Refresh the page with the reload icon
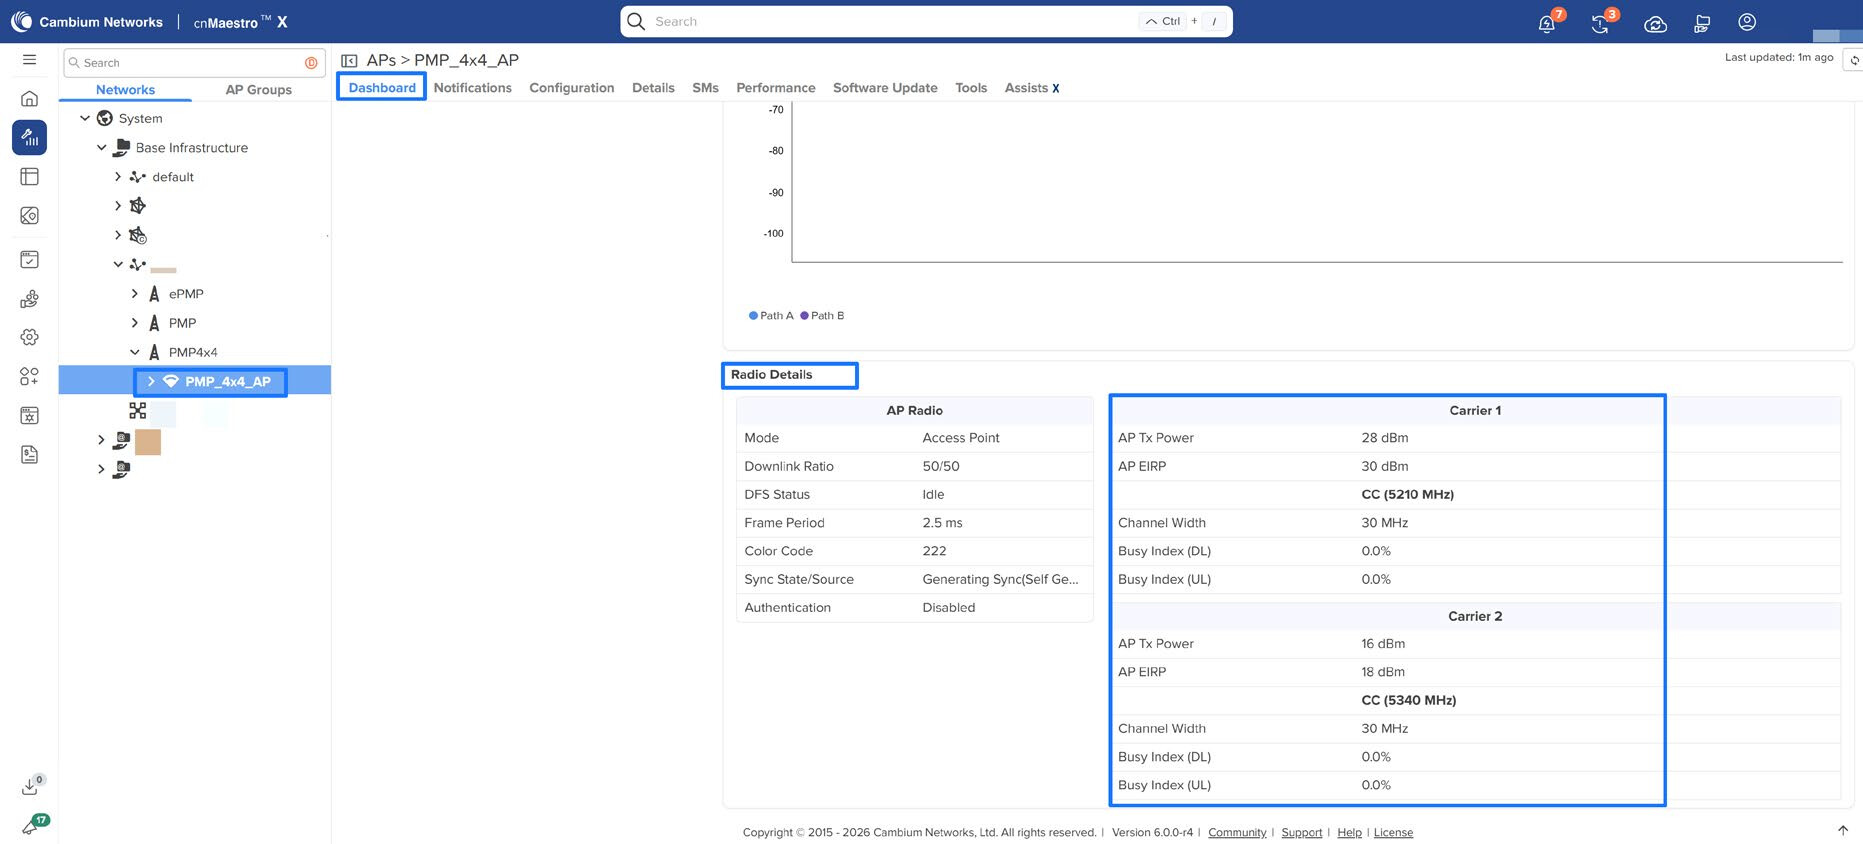The image size is (1863, 844). (1854, 60)
